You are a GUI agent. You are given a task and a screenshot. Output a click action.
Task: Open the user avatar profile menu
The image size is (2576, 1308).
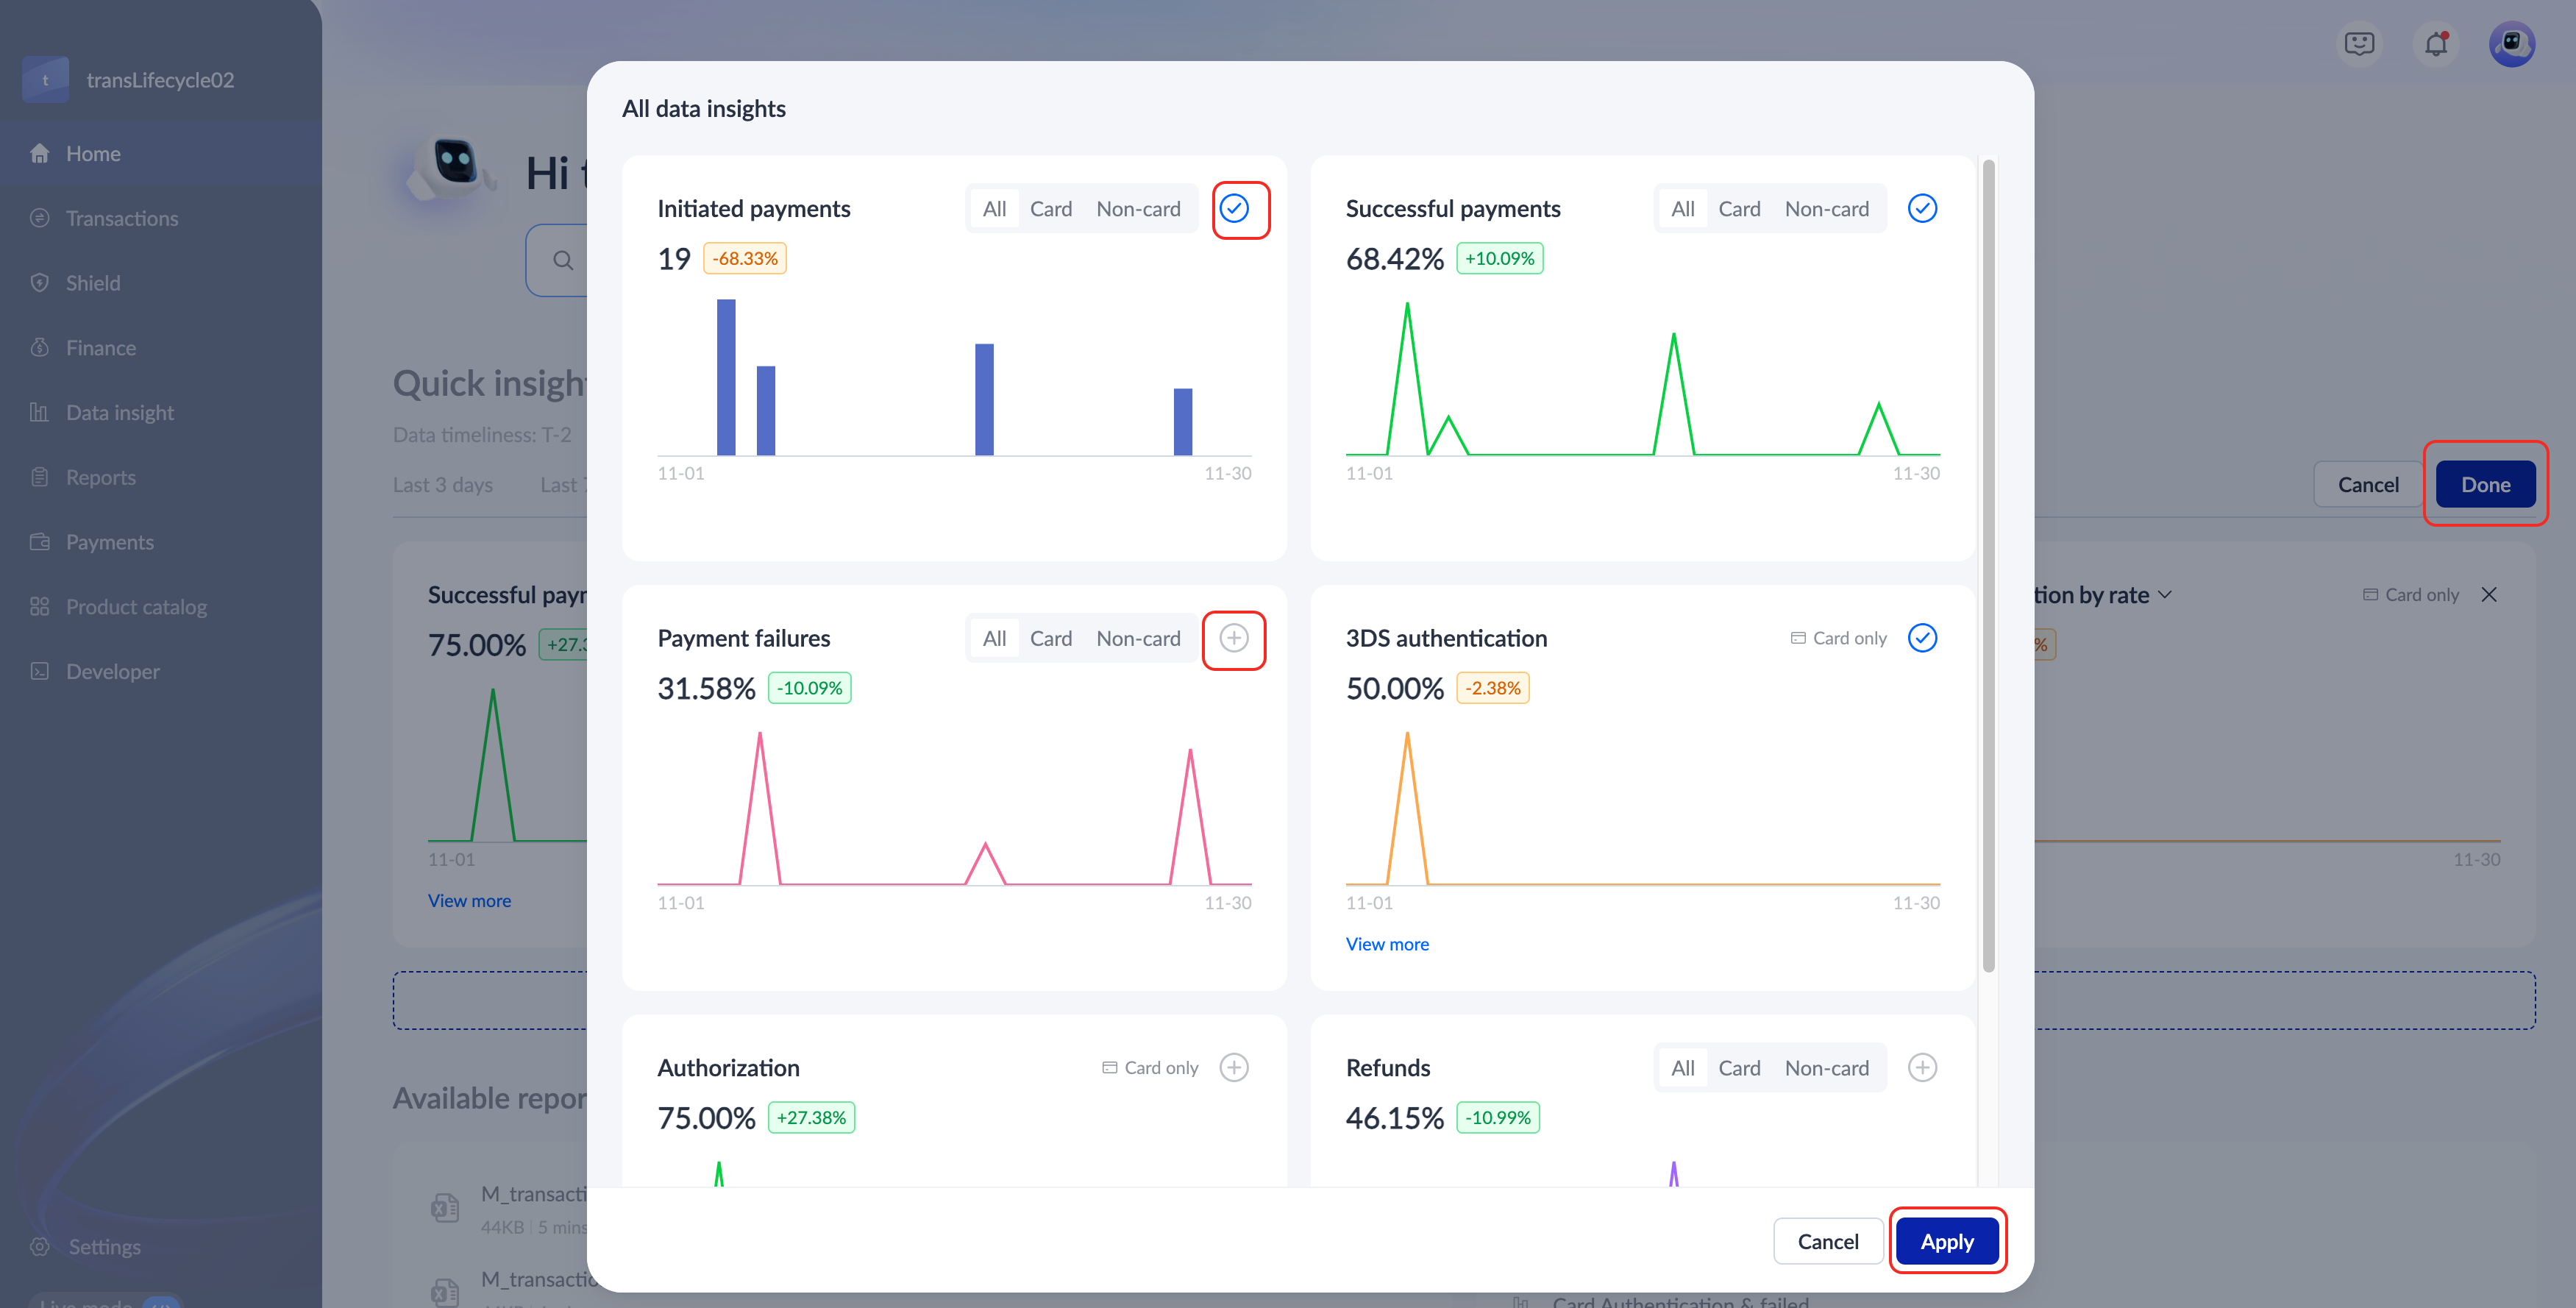(2511, 44)
